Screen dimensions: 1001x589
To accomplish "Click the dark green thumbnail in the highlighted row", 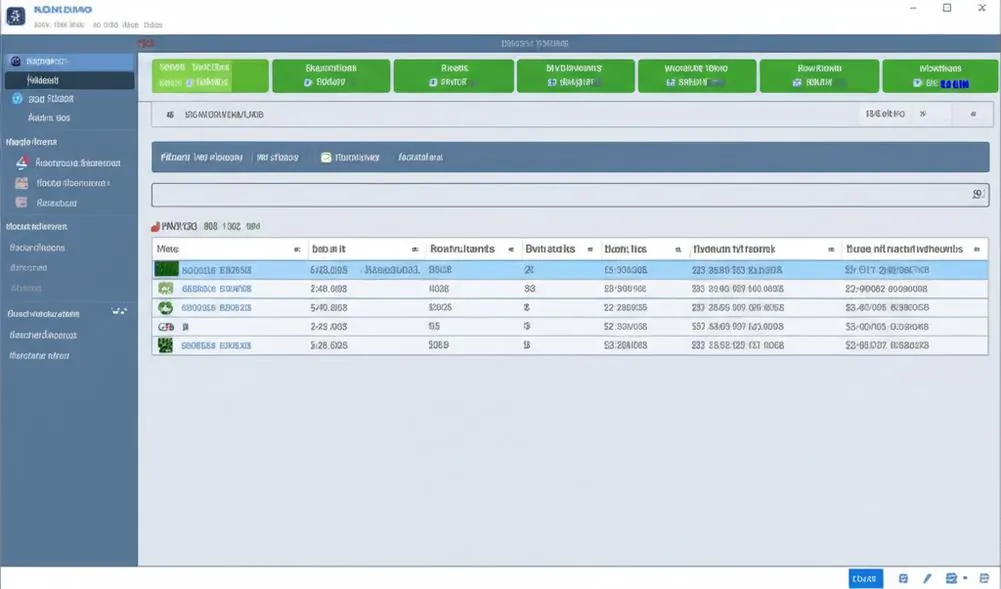I will click(166, 269).
